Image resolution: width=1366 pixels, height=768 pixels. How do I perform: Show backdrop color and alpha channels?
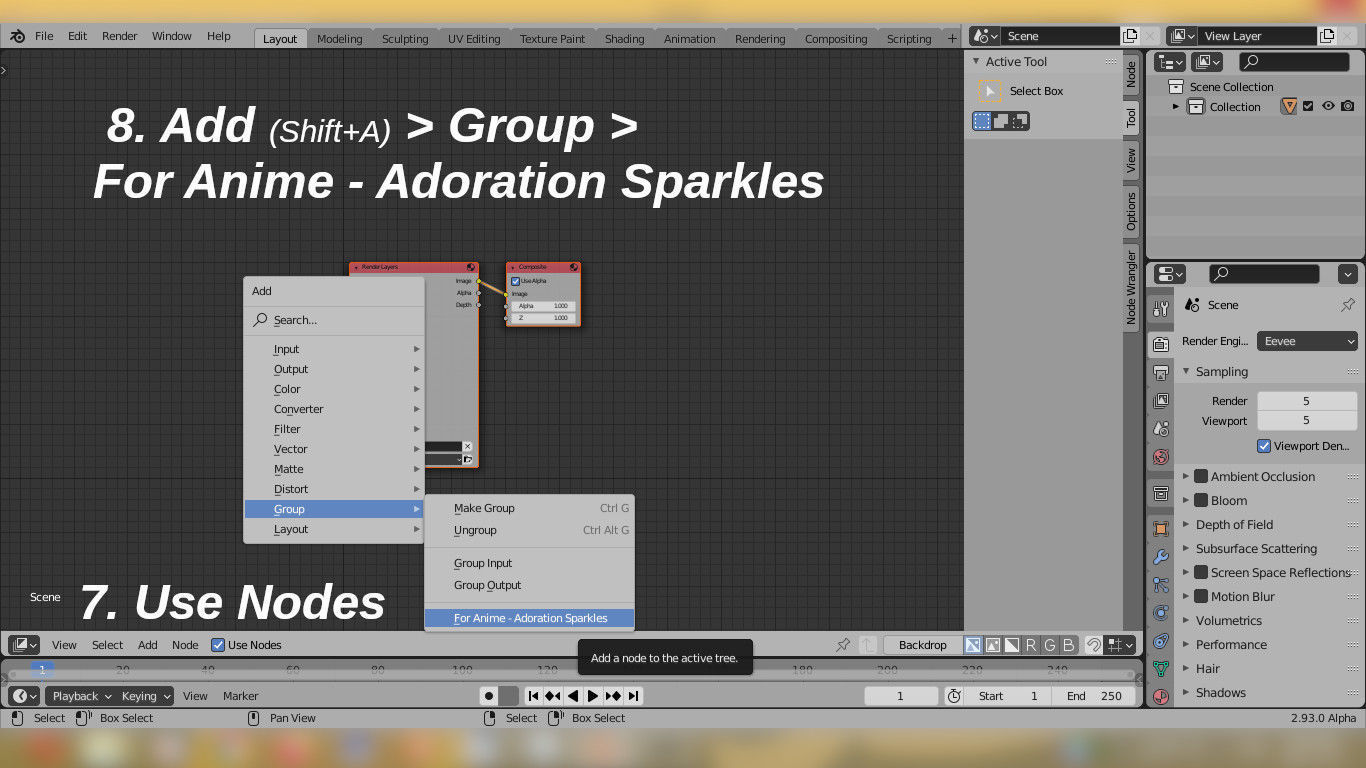(x=972, y=645)
